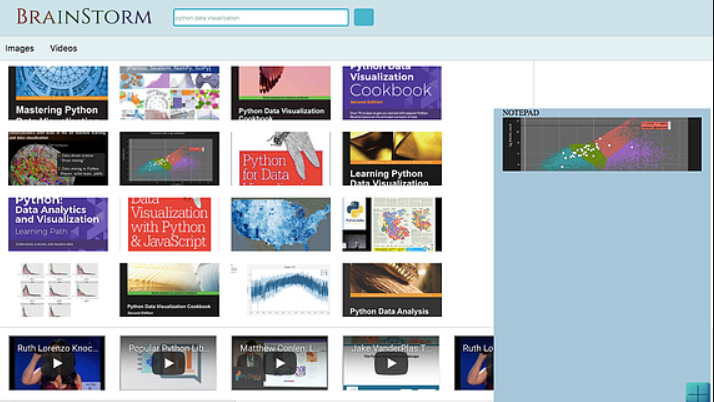The image size is (714, 402).
Task: Click the BrainStorm logo
Action: pyautogui.click(x=84, y=17)
